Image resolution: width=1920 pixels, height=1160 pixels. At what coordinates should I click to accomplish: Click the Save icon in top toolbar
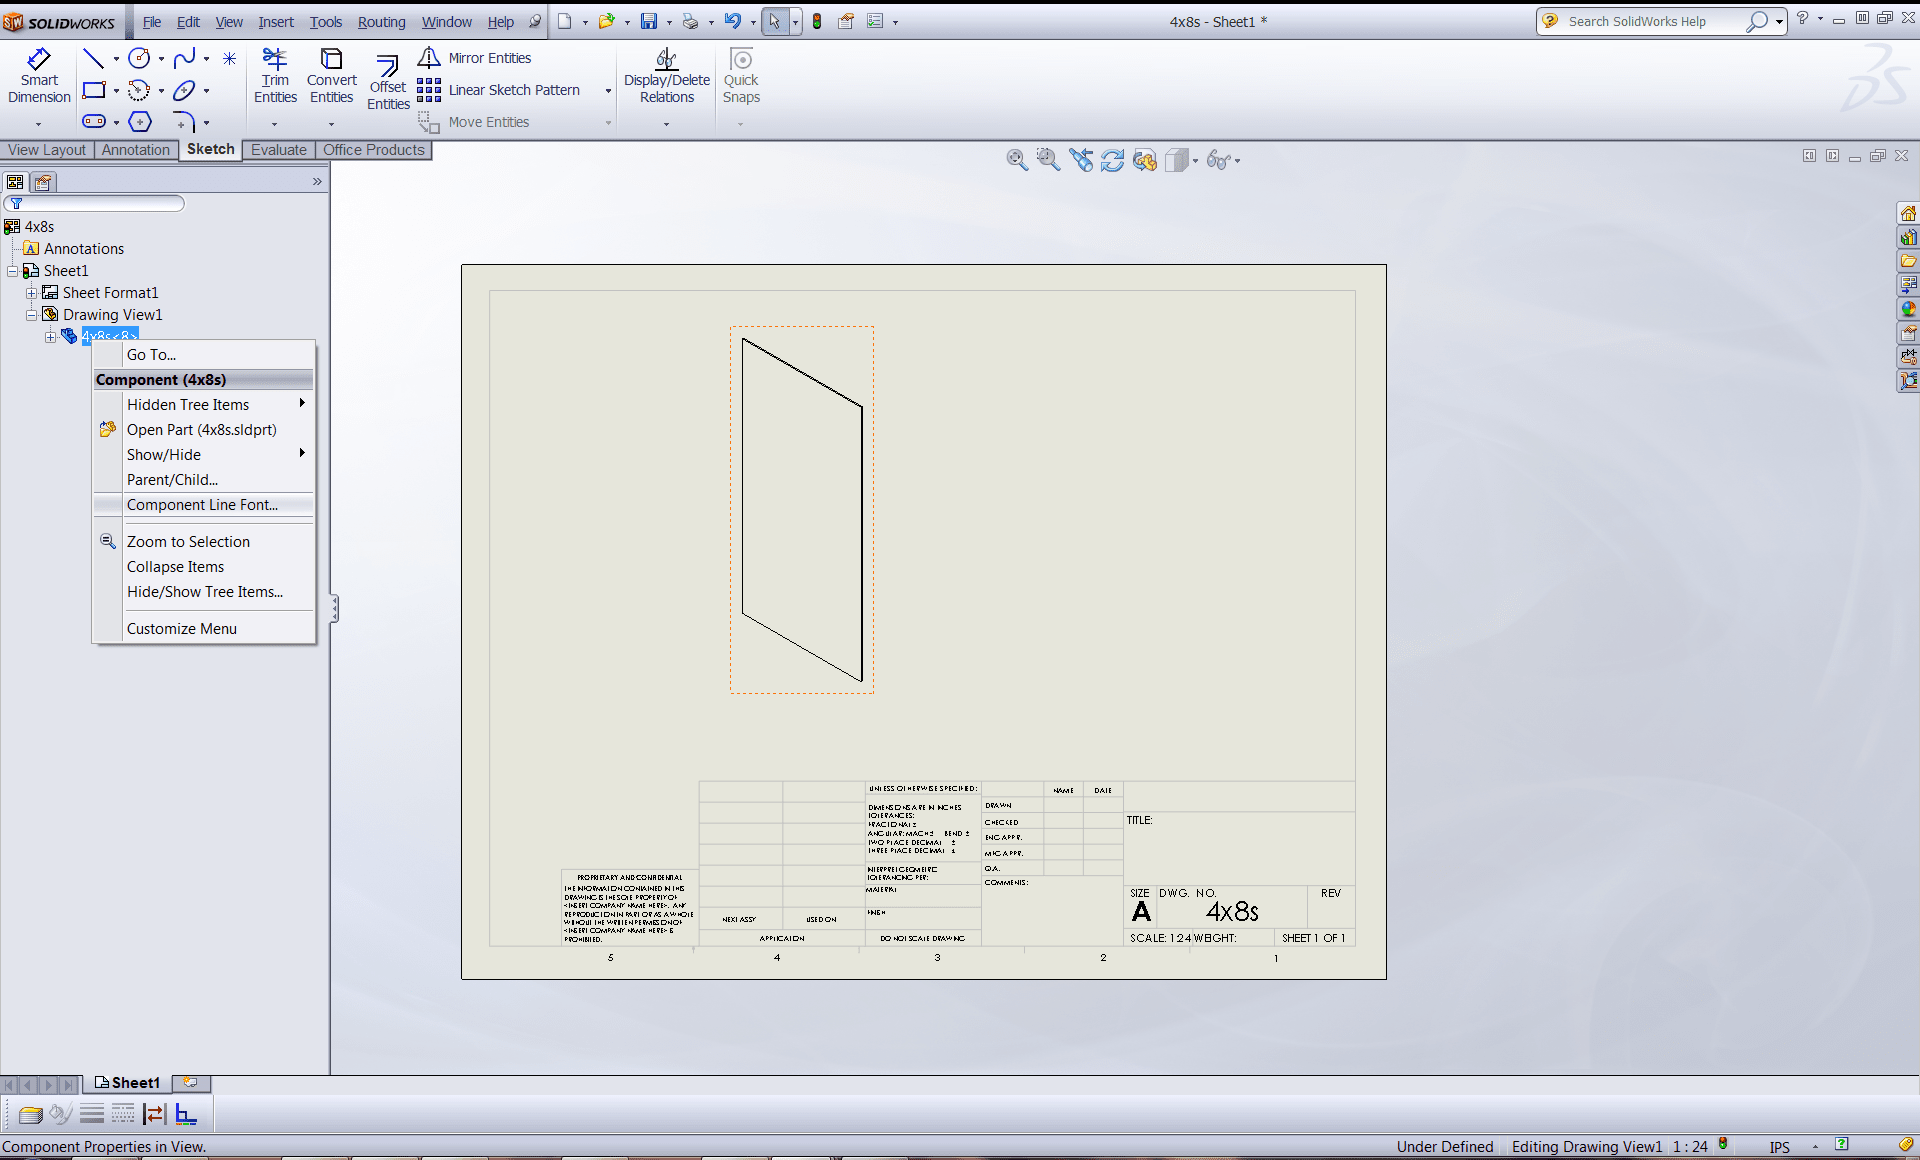pos(649,22)
